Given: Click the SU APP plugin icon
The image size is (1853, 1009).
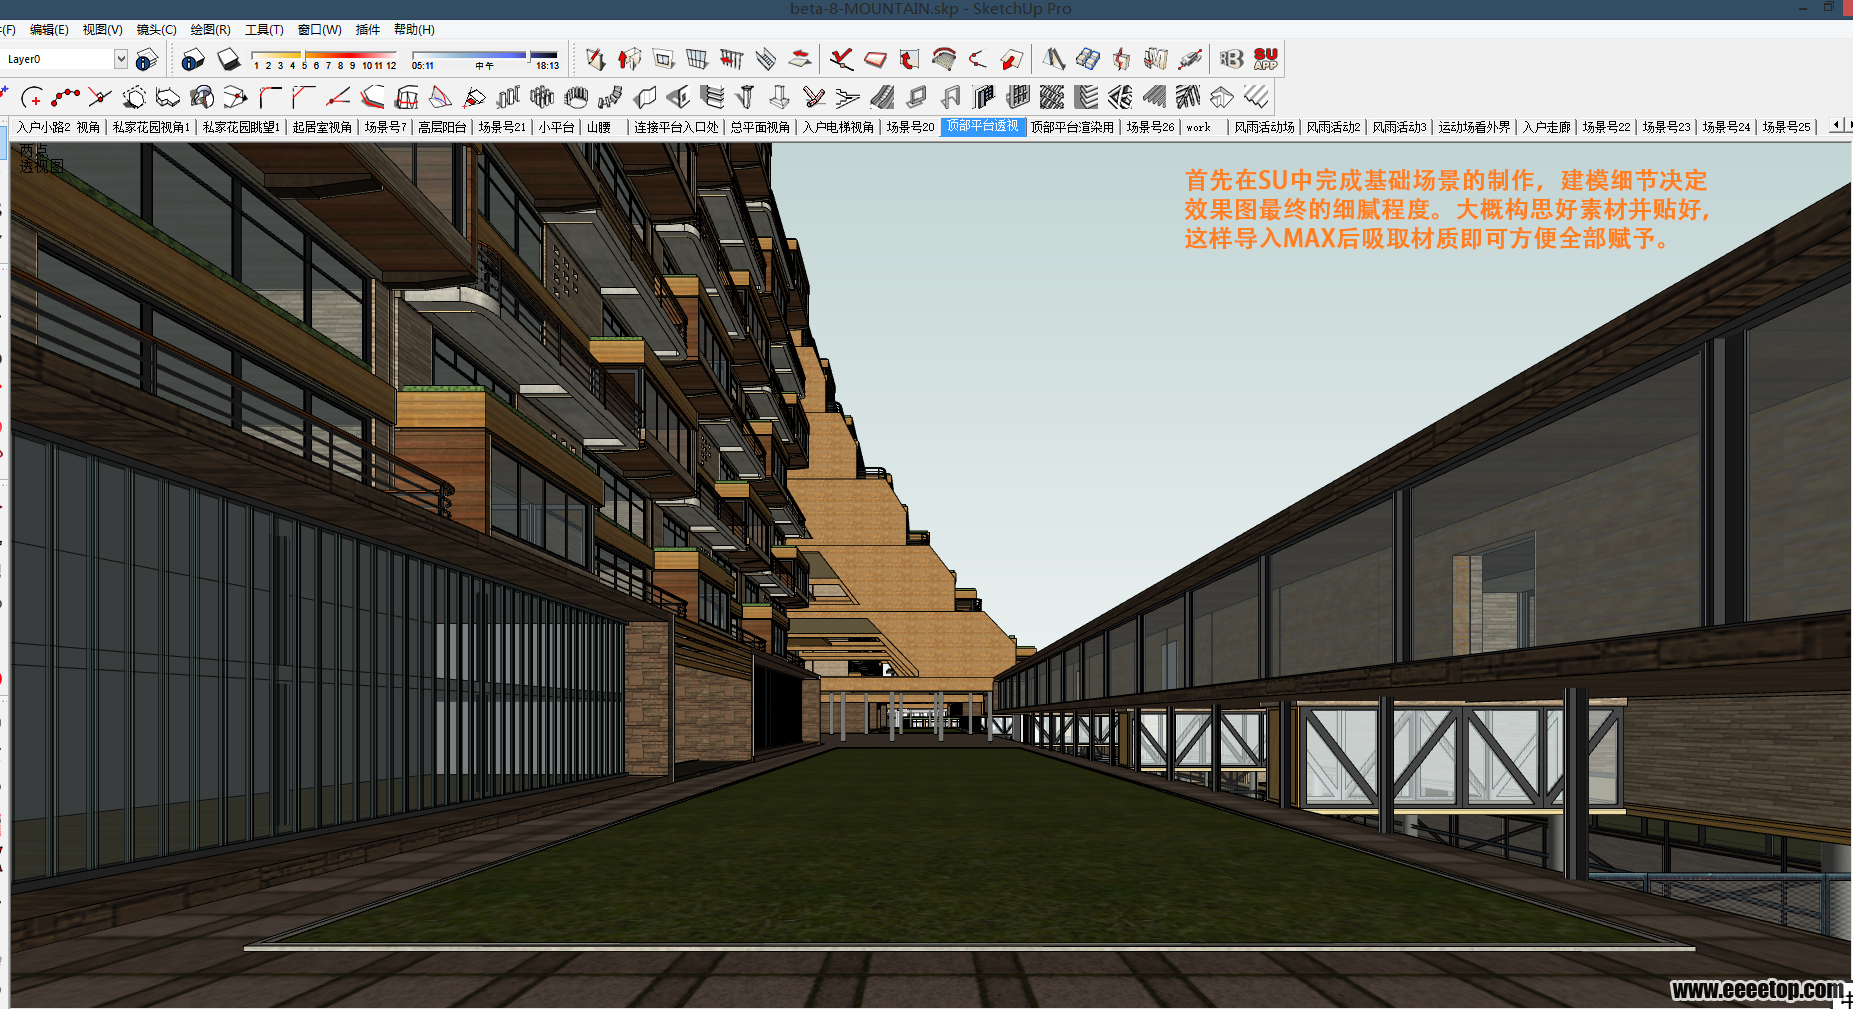Looking at the screenshot, I should 1266,59.
